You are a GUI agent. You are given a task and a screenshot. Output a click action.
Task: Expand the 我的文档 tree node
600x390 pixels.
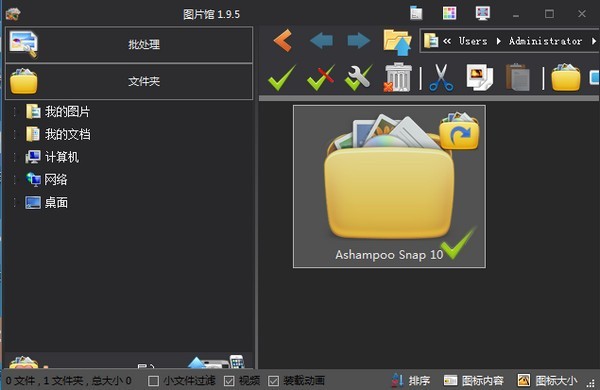[x=15, y=134]
